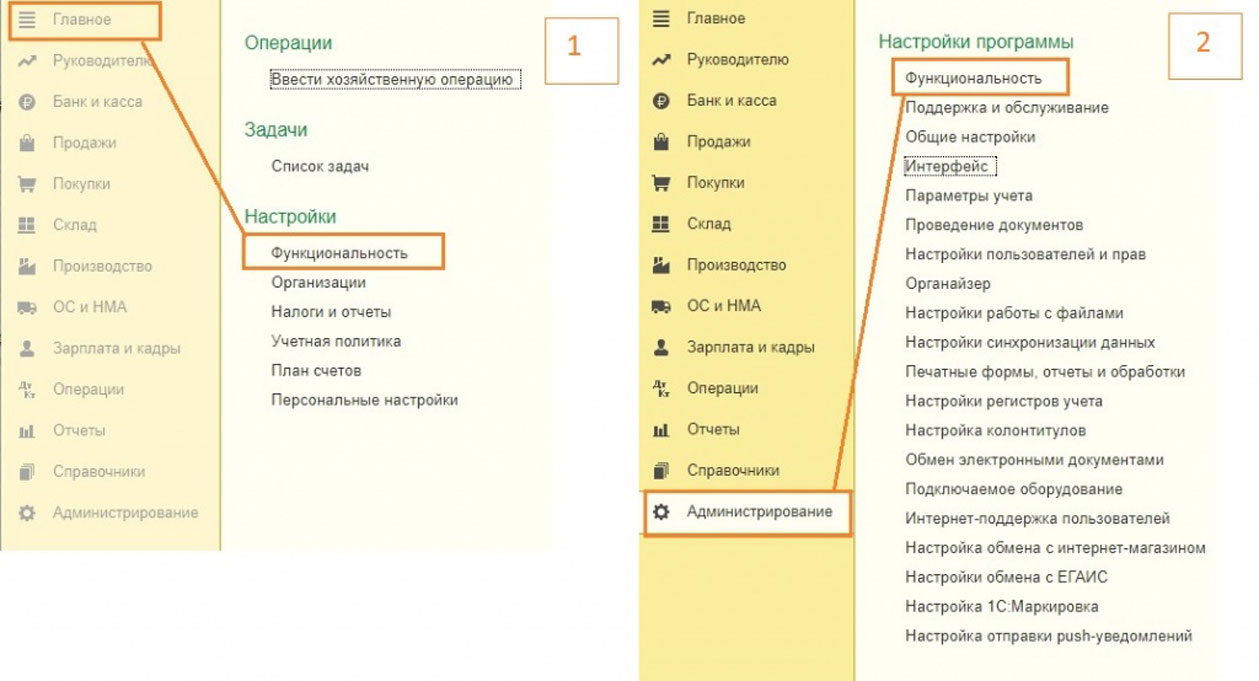This screenshot has width=1259, height=681.
Task: Click the Отчеты bar-chart icon in the bright sidebar
Action: click(661, 430)
